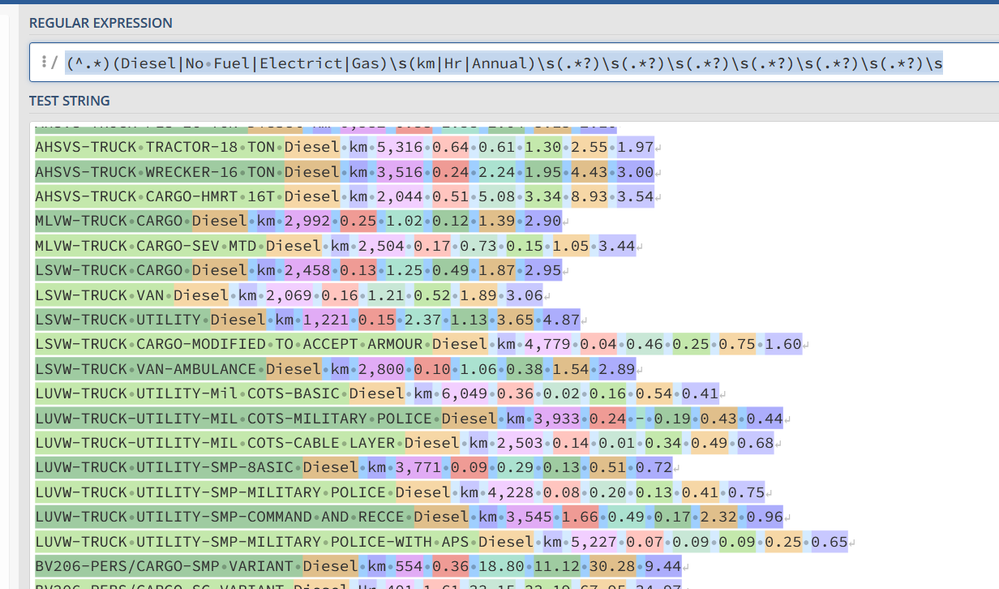Expand the REGULAR EXPRESSION section header
Viewport: 999px width, 589px height.
tap(102, 22)
